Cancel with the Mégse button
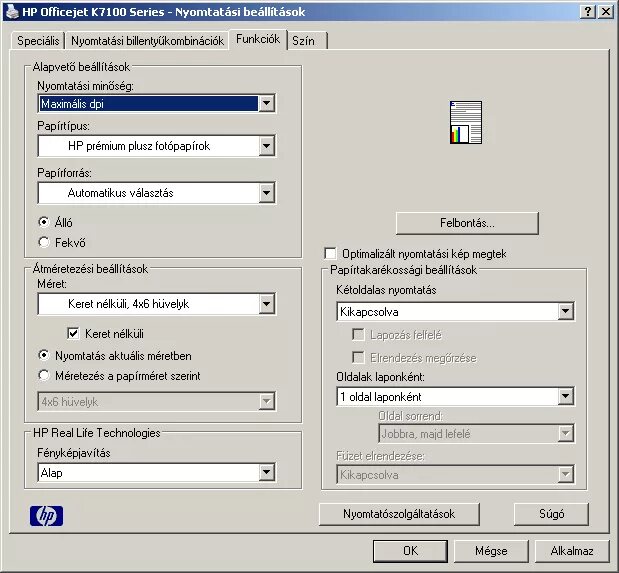619x573 pixels. [x=491, y=550]
